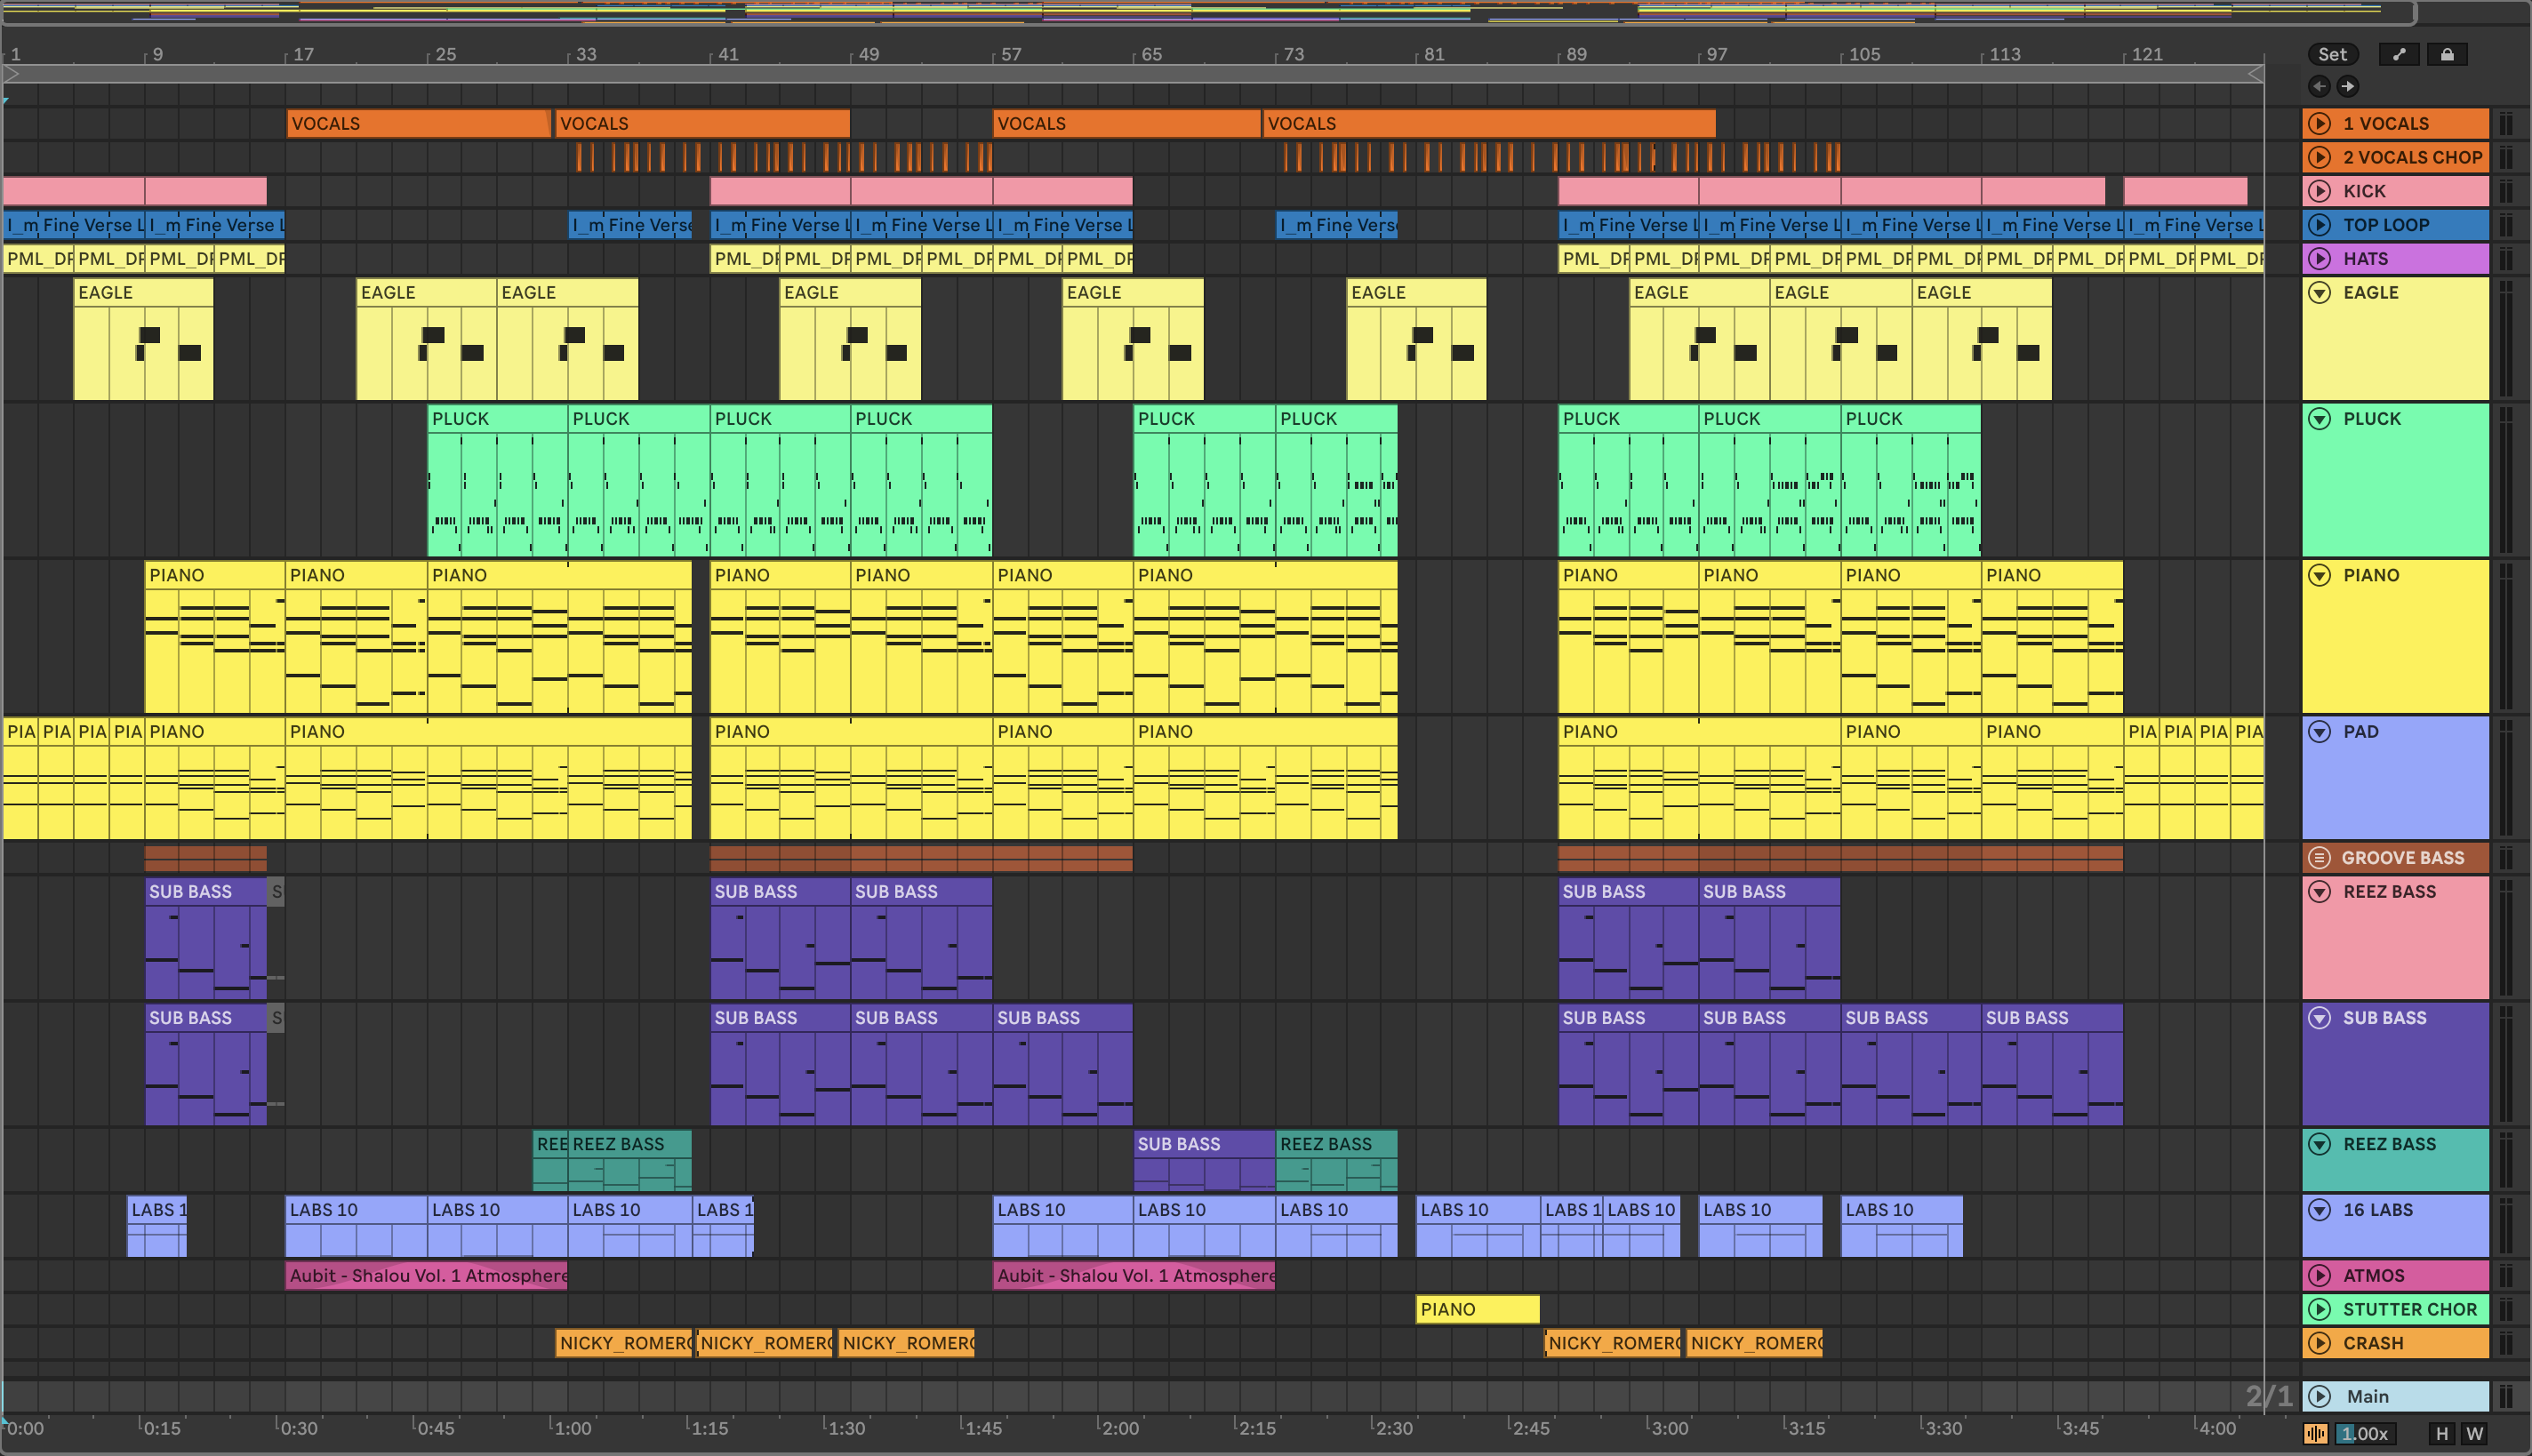The image size is (2532, 1456).
Task: Select Aubit Atmosphere clip starting at bar 17
Action: [x=427, y=1276]
